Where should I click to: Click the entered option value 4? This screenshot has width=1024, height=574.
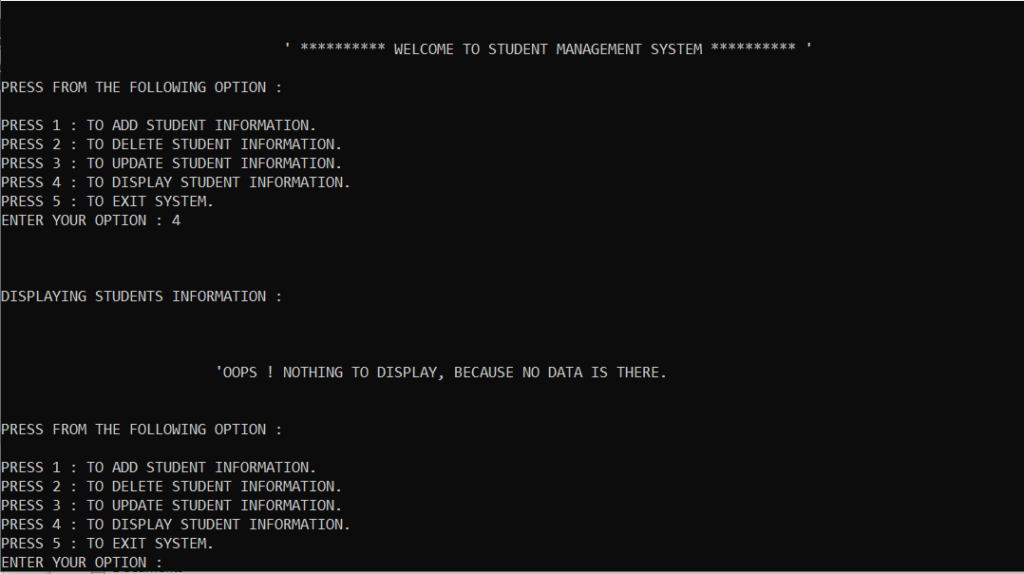[176, 220]
